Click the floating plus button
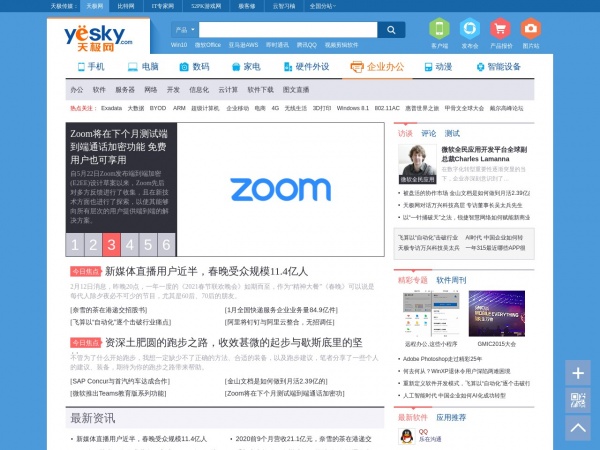The height and width of the screenshot is (450, 600). tap(578, 373)
